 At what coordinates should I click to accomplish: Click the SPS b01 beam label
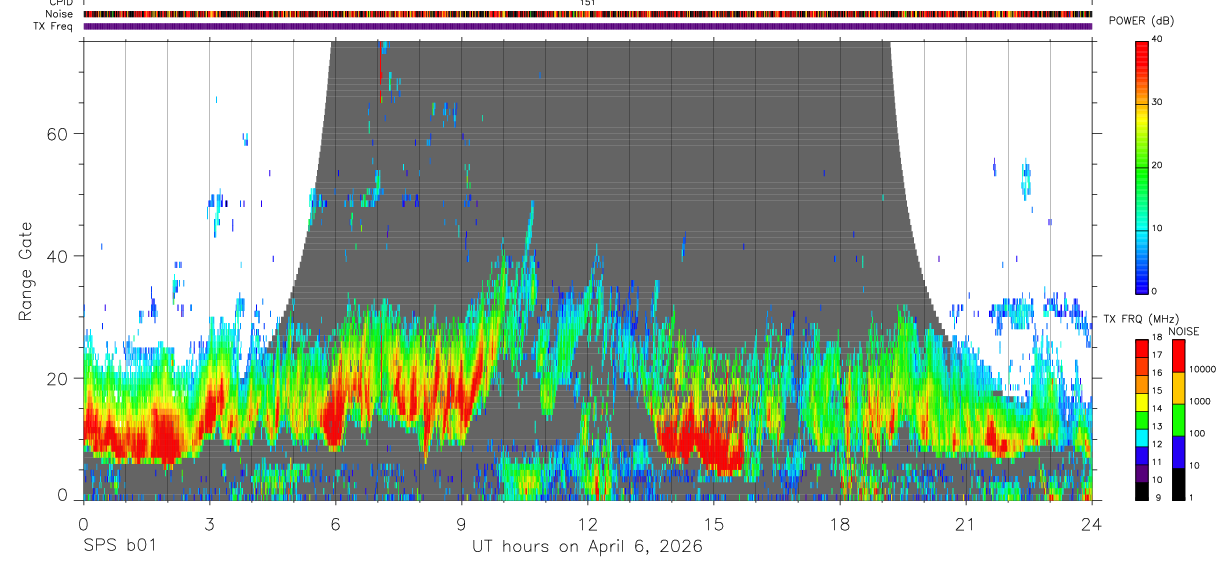coord(119,547)
